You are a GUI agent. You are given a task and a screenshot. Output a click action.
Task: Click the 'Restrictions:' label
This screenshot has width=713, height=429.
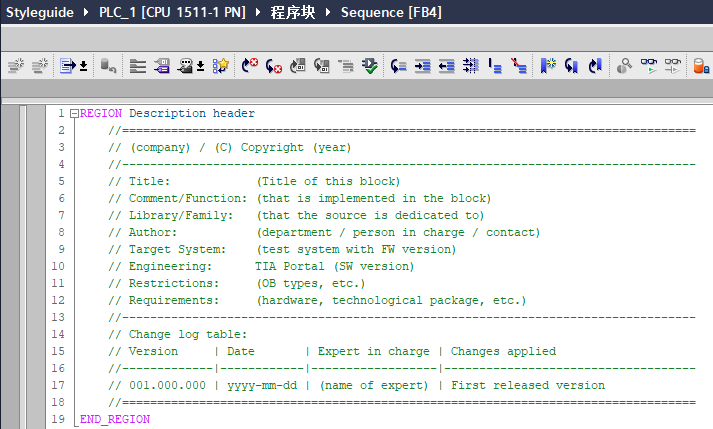pyautogui.click(x=174, y=283)
